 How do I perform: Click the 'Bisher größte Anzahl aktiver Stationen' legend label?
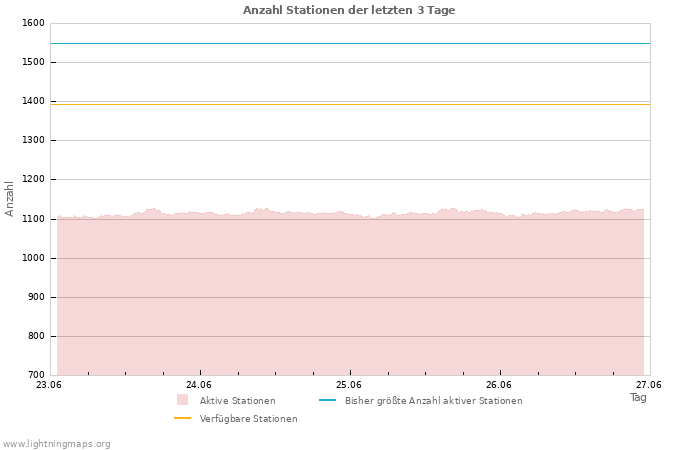pyautogui.click(x=433, y=400)
